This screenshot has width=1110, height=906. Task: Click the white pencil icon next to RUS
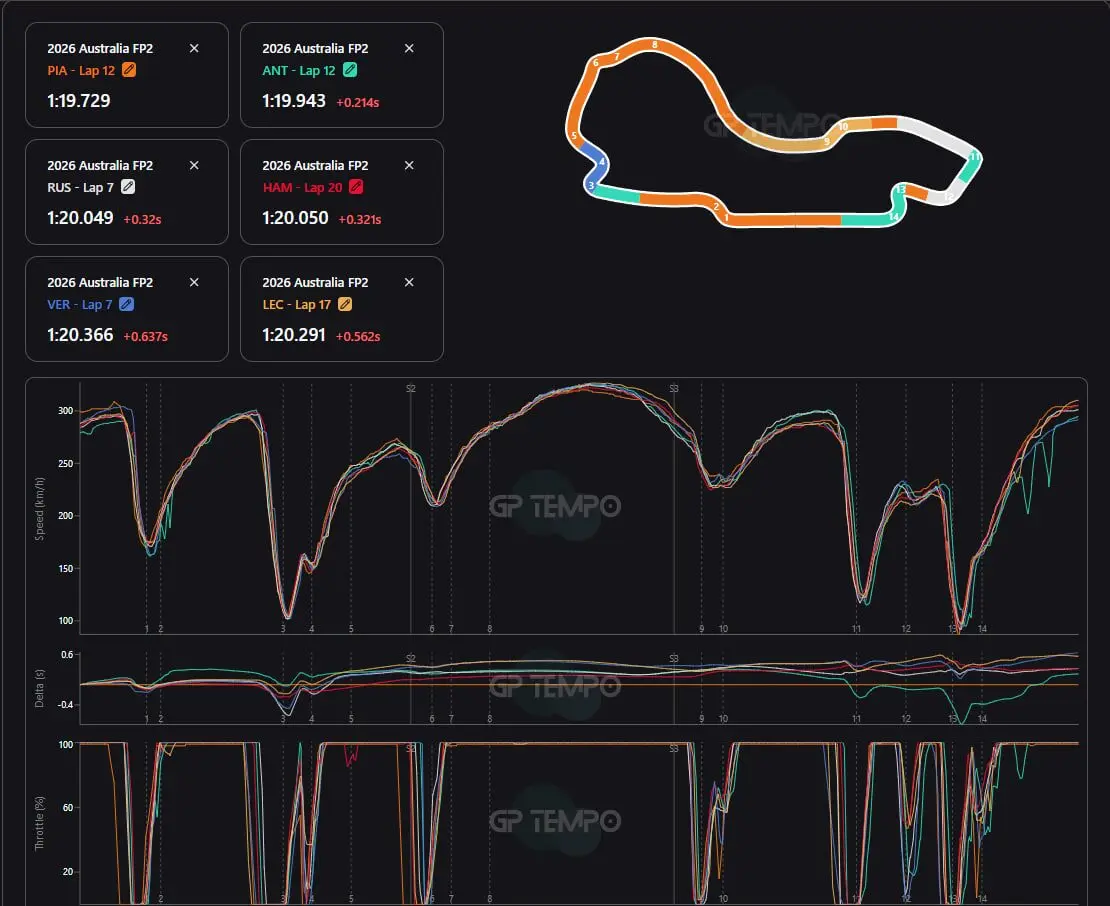[x=127, y=187]
